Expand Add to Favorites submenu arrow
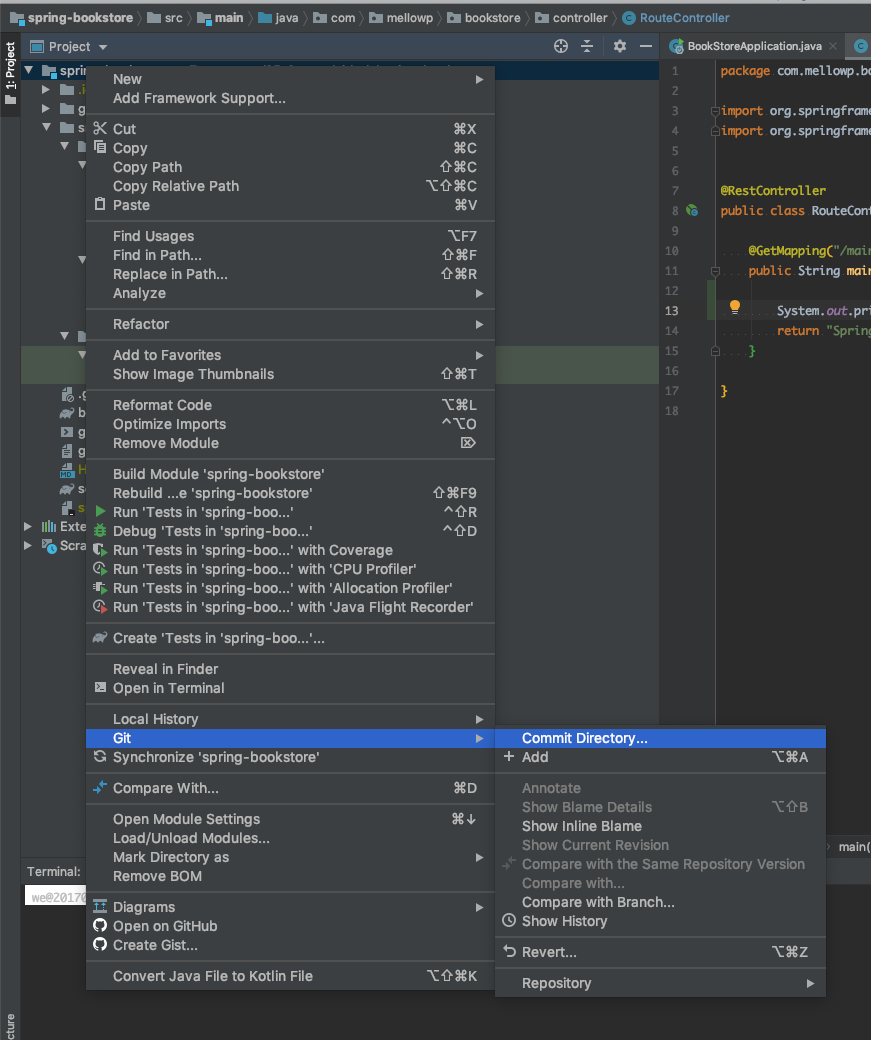Image resolution: width=871 pixels, height=1040 pixels. [x=479, y=355]
